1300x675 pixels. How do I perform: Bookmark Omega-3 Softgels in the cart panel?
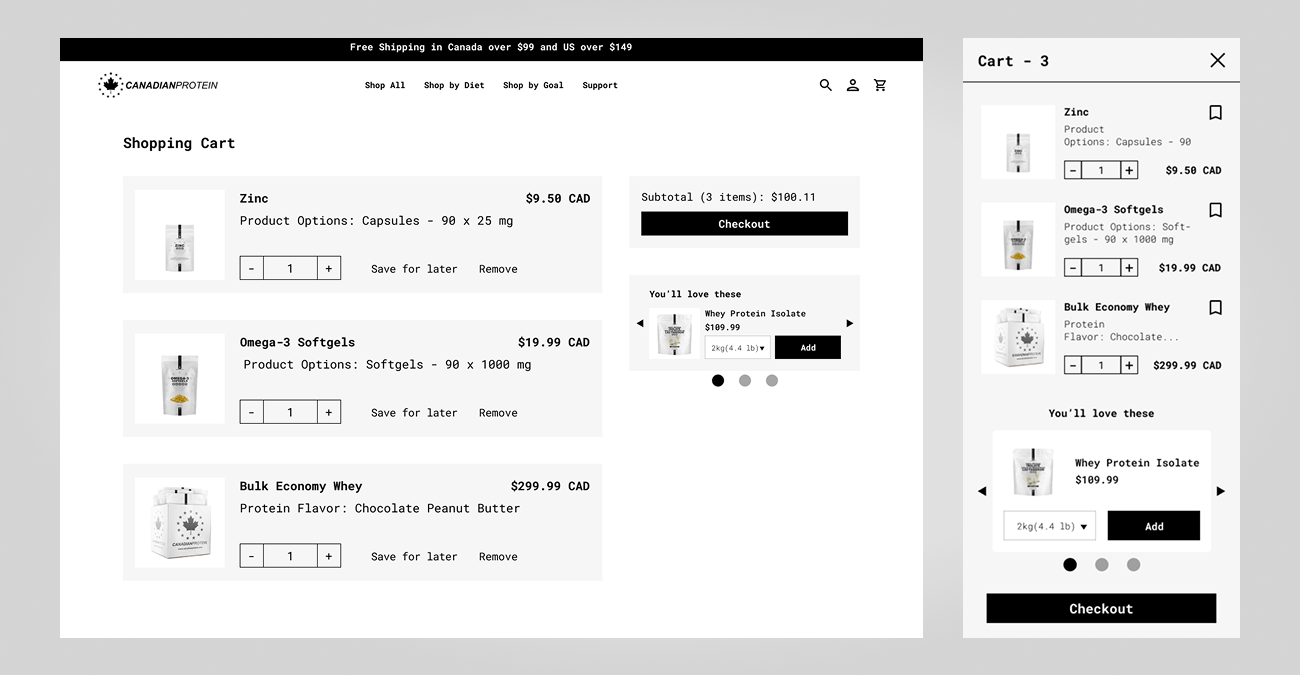pos(1216,210)
